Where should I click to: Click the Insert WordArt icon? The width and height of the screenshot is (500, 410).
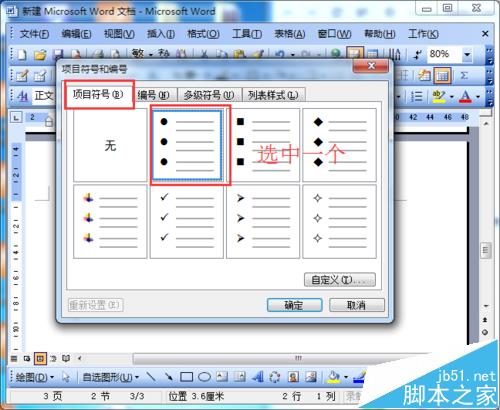pos(258,377)
